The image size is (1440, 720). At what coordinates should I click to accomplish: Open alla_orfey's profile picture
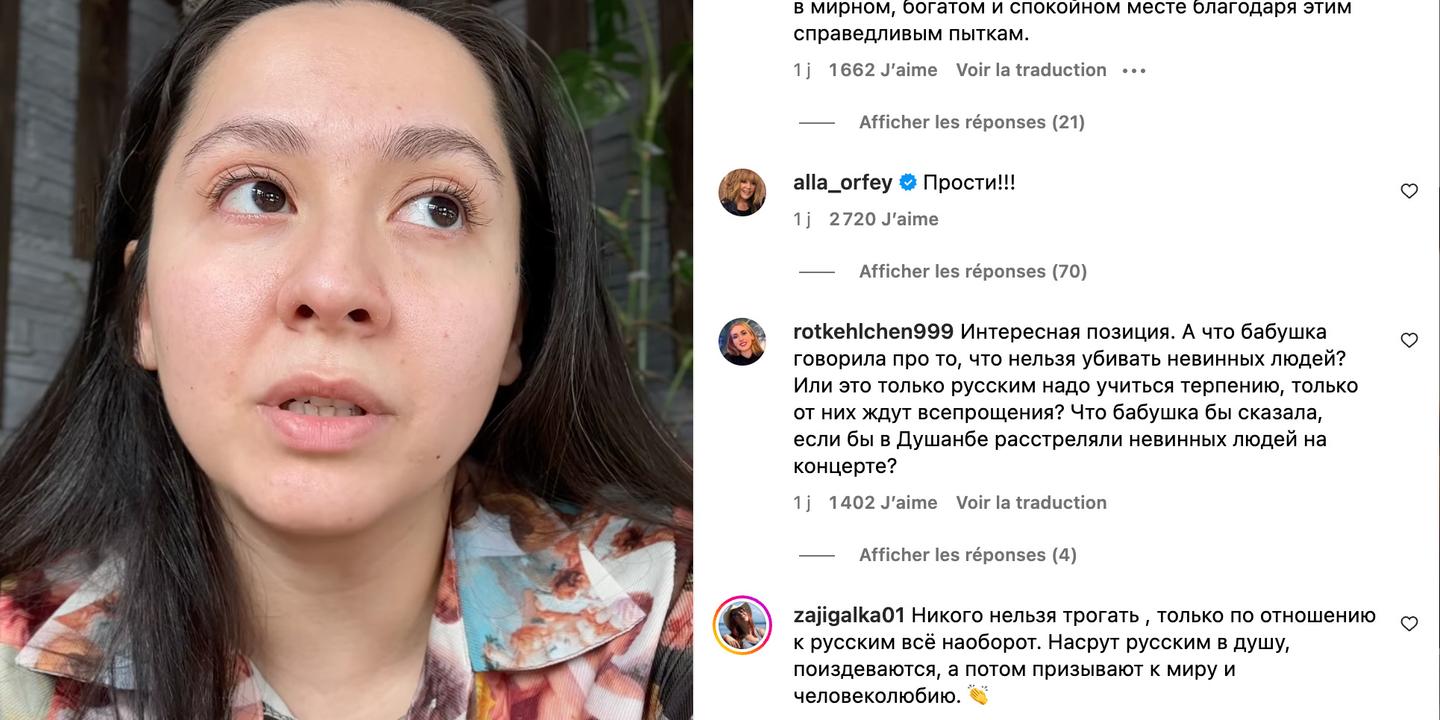(x=742, y=192)
